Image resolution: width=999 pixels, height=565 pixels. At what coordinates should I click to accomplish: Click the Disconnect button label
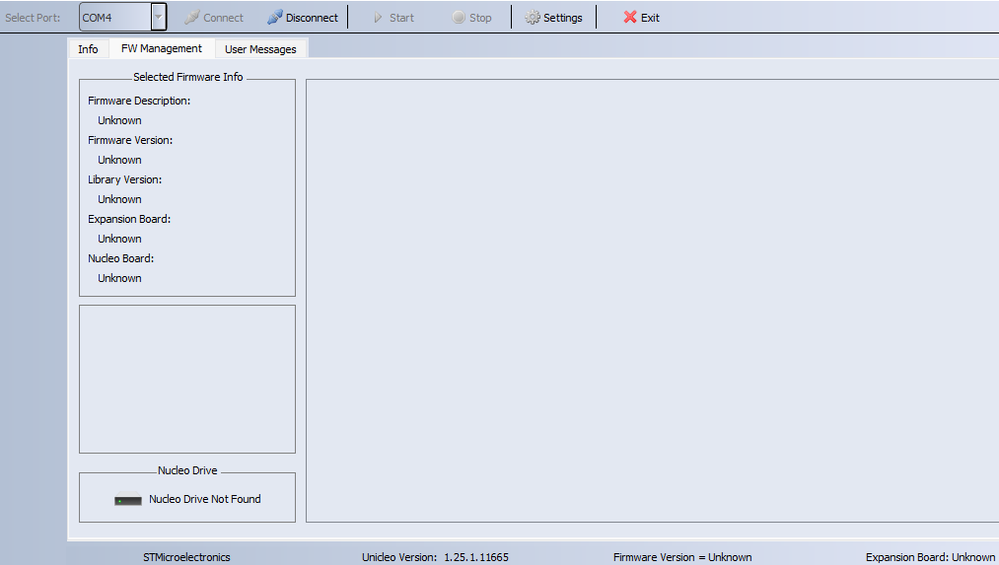tap(312, 18)
